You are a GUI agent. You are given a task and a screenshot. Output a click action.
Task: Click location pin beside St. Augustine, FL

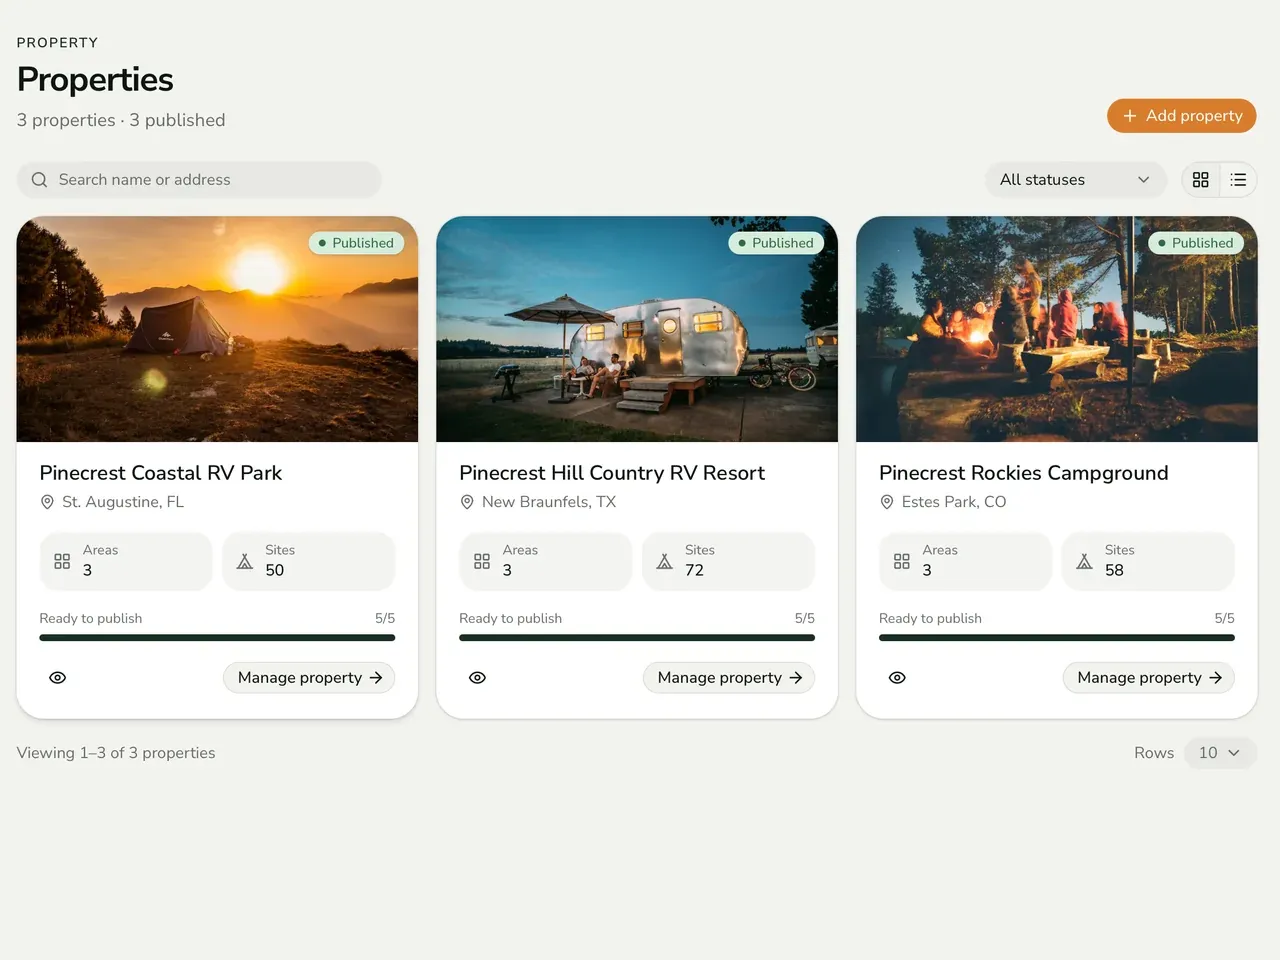point(47,502)
